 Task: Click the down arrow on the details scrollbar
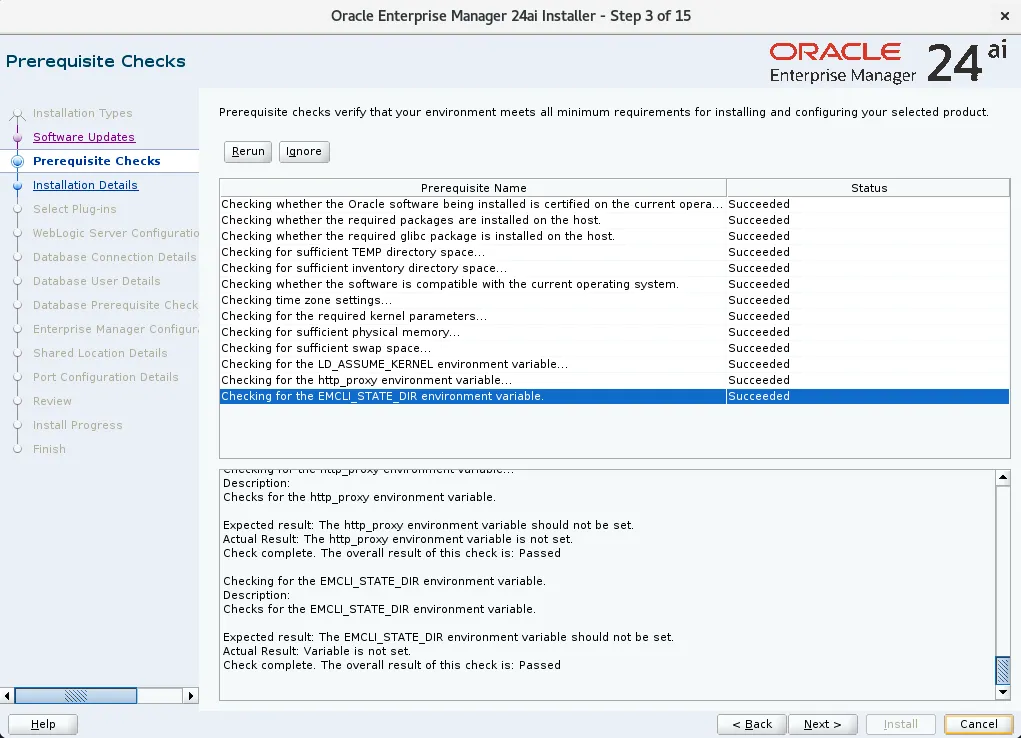click(x=1003, y=691)
